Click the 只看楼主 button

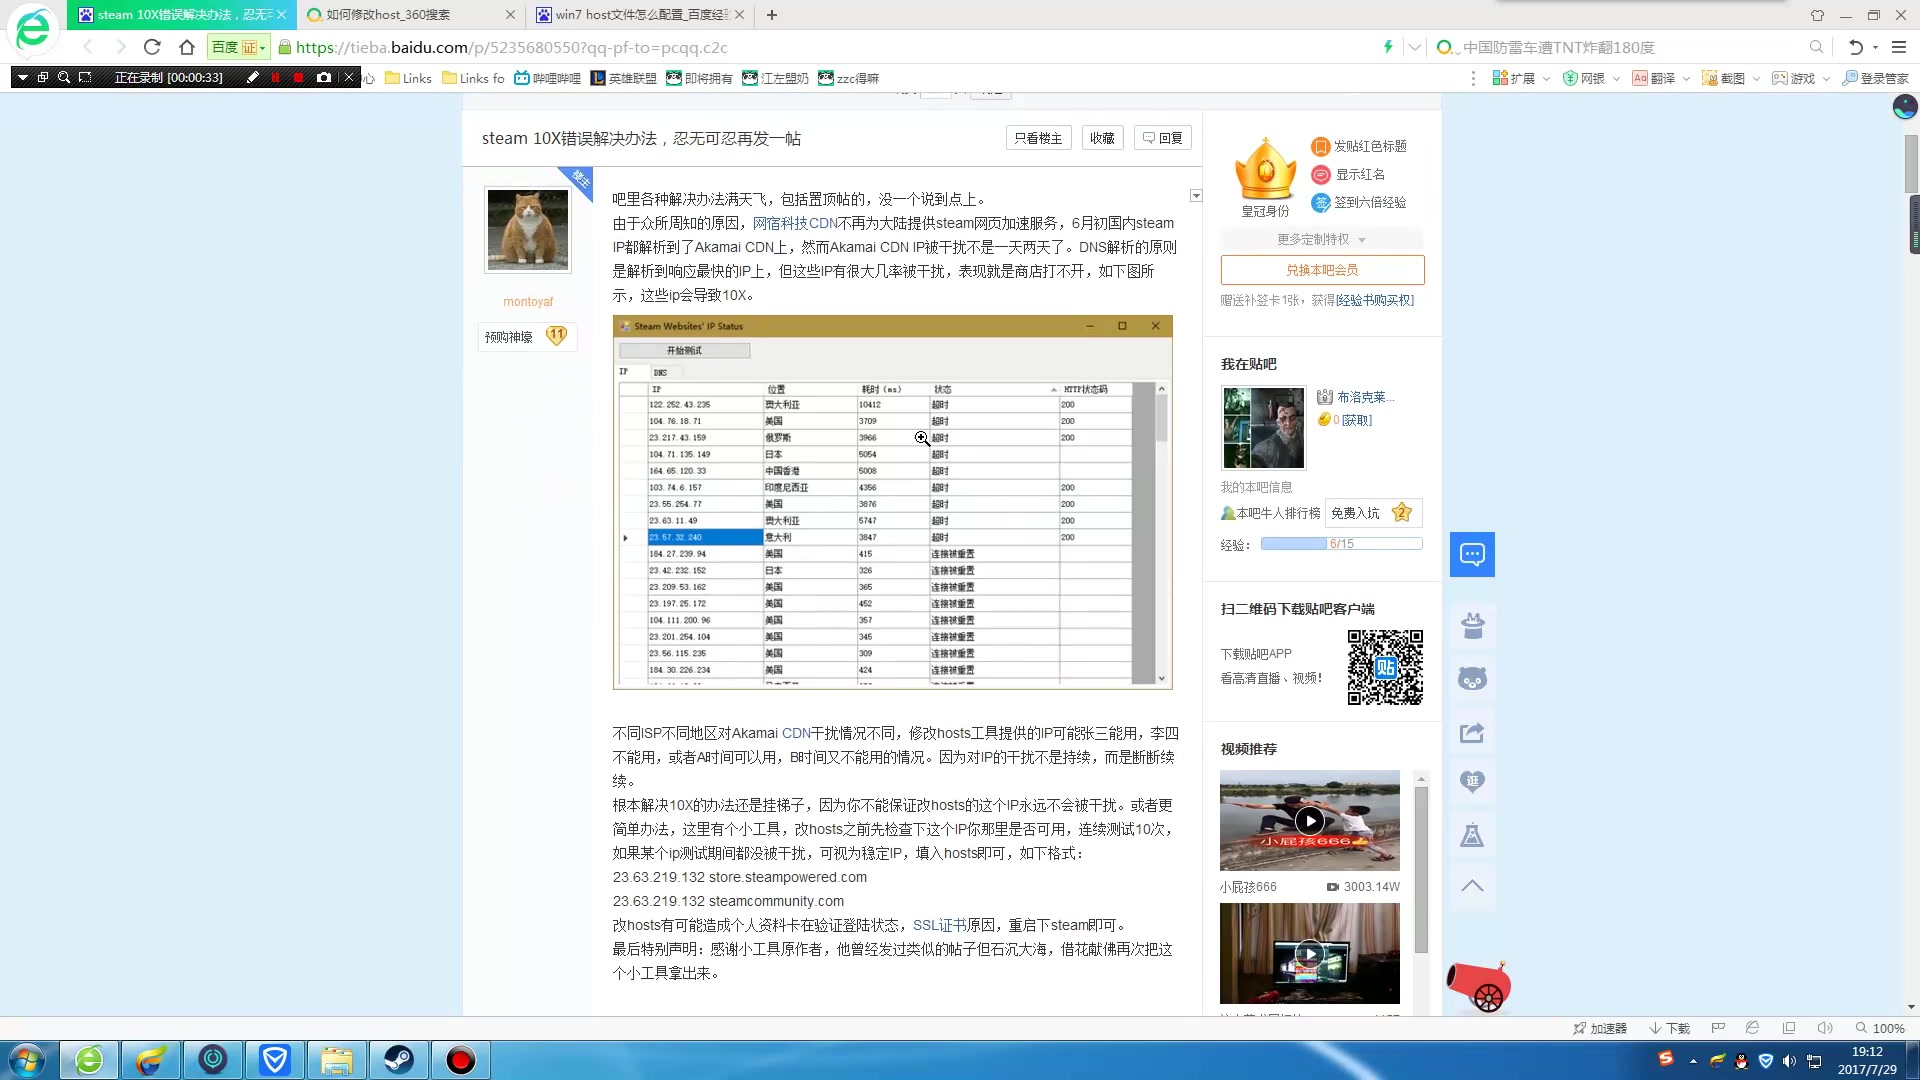click(1038, 138)
